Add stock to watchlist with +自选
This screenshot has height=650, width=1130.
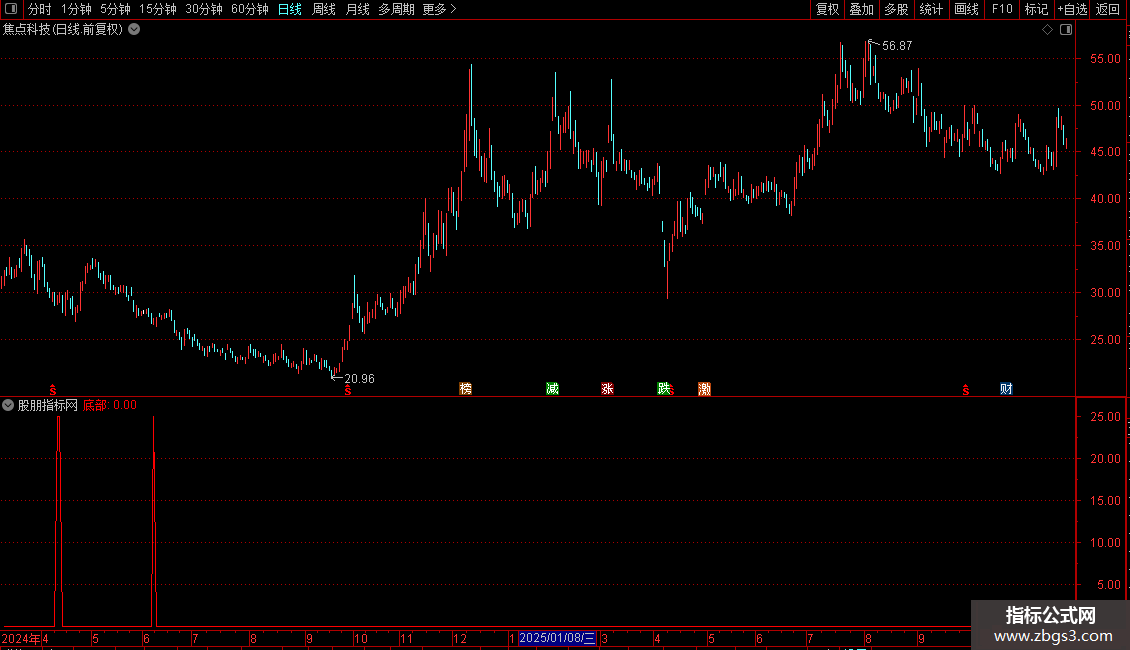point(1072,9)
